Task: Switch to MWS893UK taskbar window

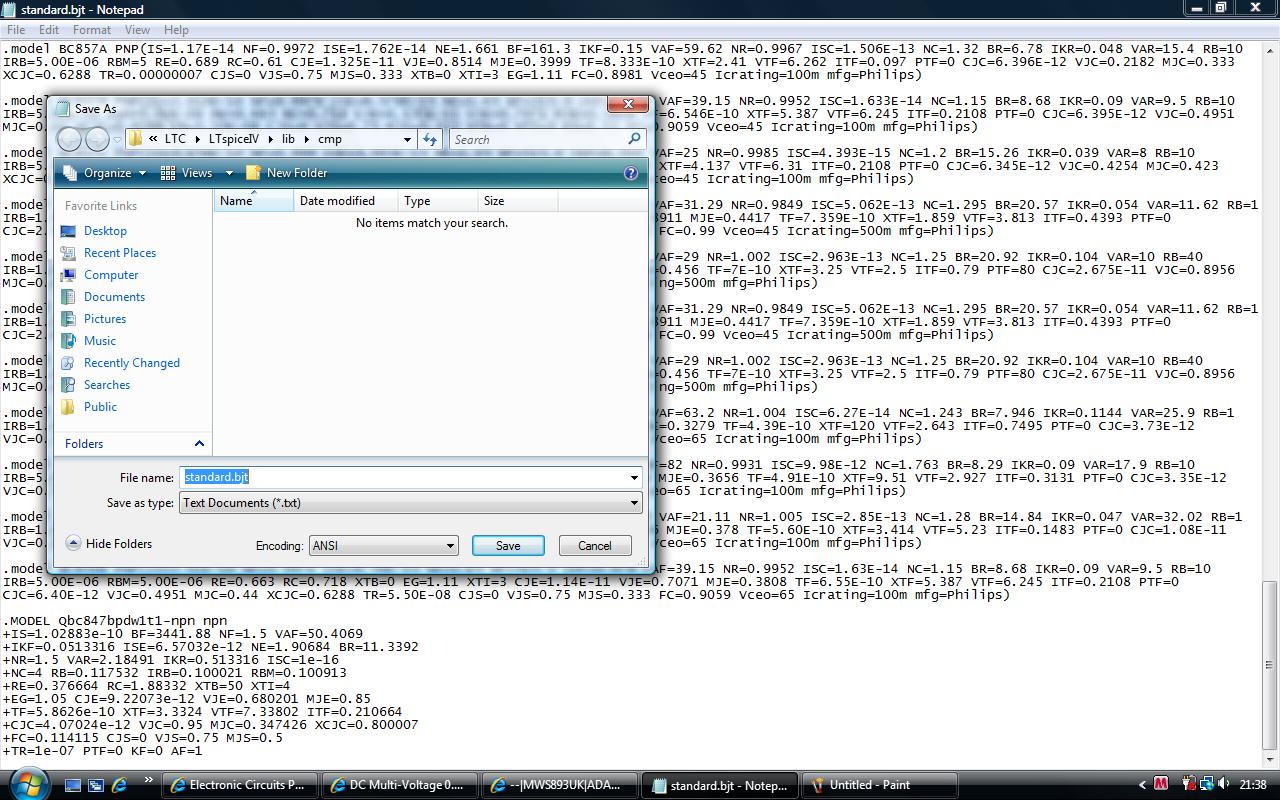Action: coord(559,785)
